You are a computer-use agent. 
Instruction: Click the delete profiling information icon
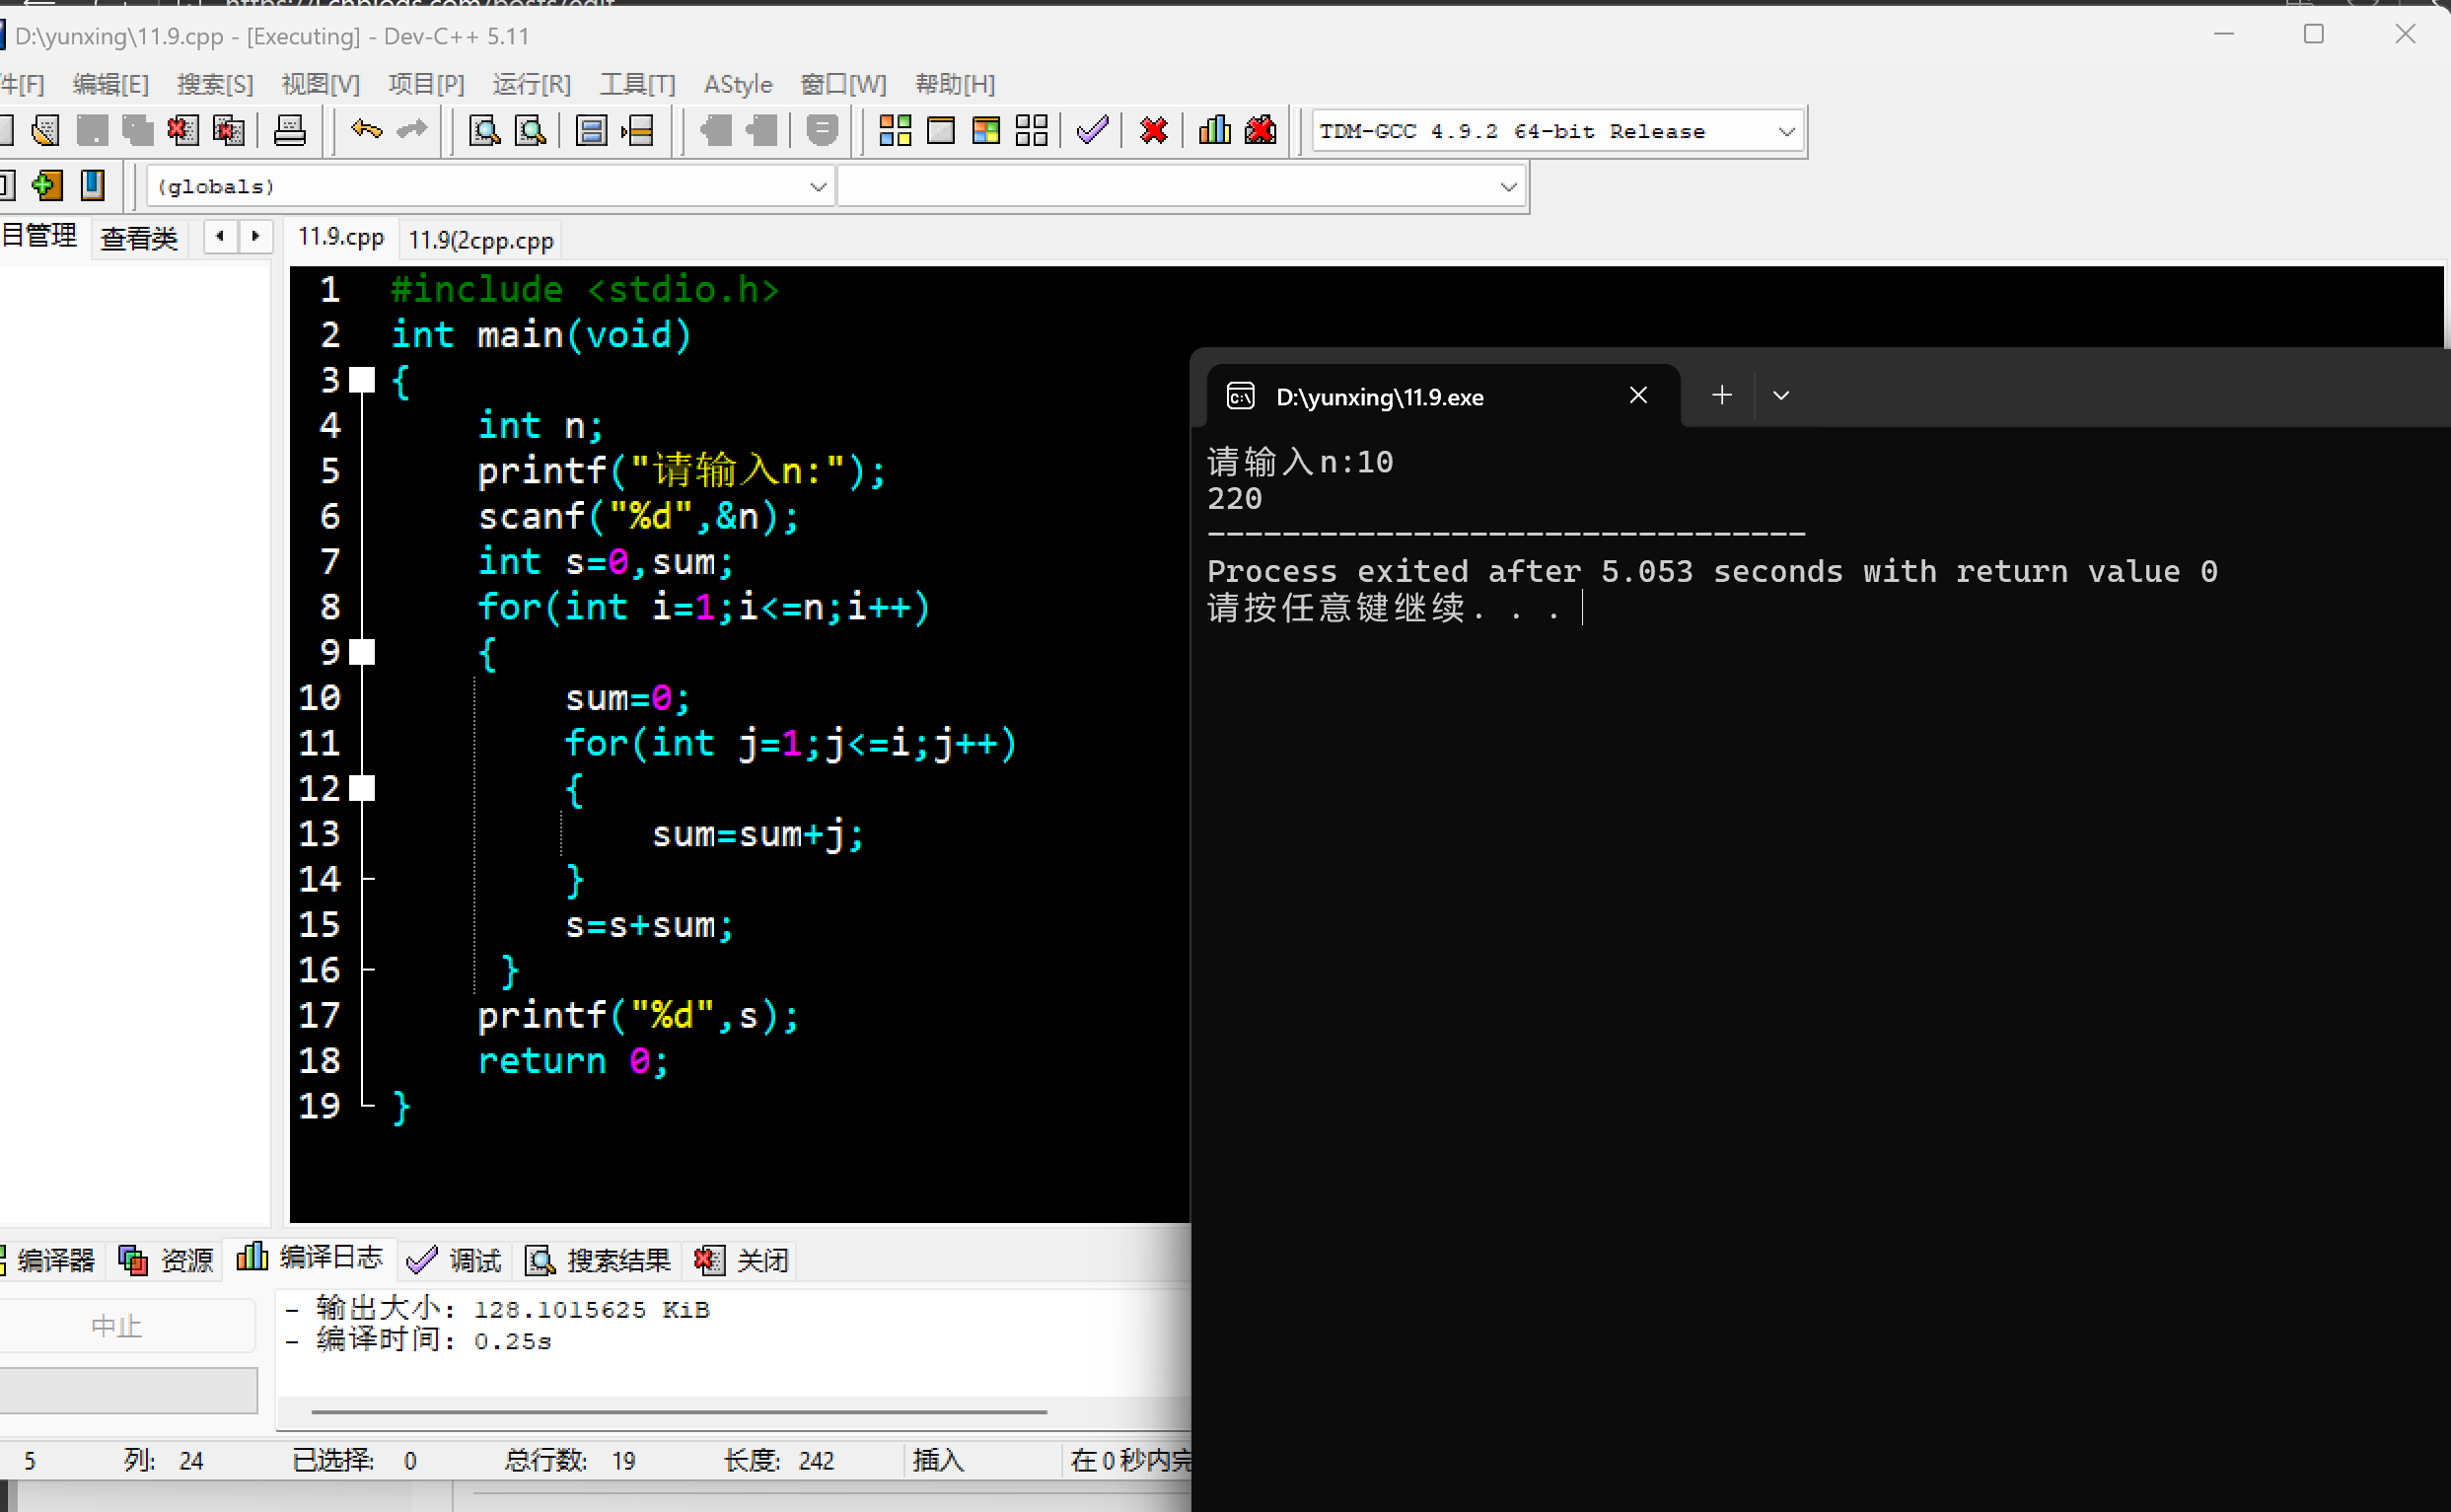tap(1260, 131)
